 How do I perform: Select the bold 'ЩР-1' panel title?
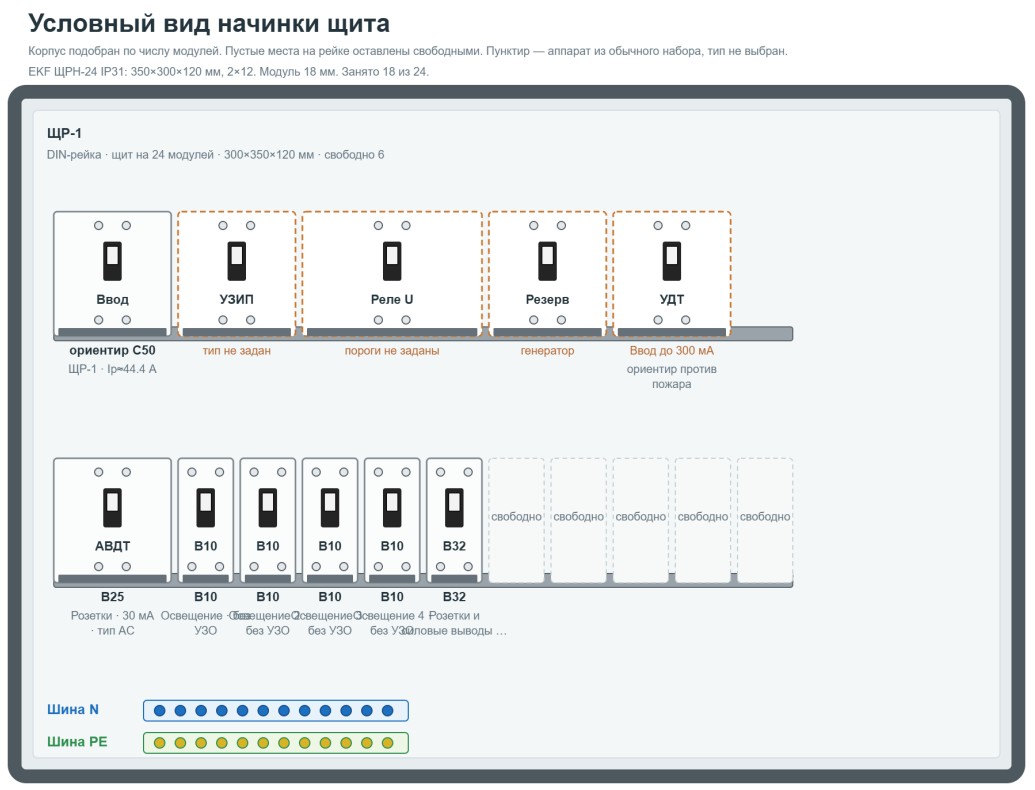(x=64, y=133)
